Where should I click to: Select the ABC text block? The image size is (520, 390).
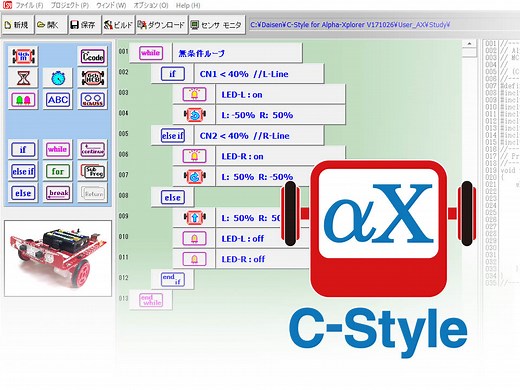tap(58, 100)
